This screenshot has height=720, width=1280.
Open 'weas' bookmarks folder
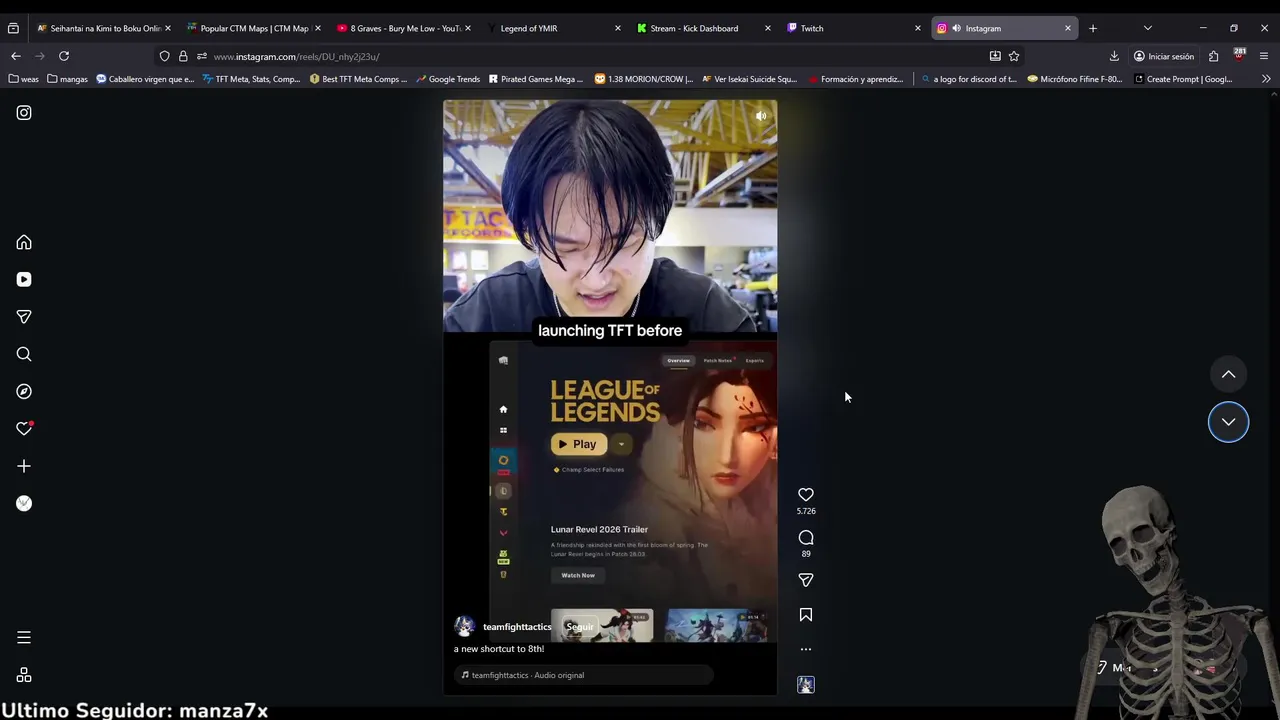(23, 79)
